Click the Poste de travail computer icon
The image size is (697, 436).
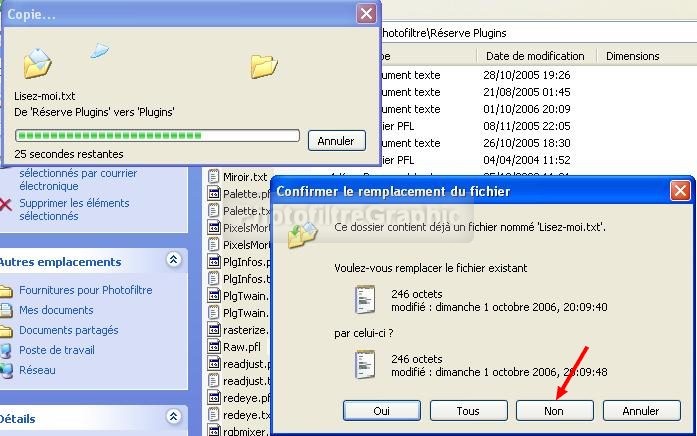[x=6, y=351]
